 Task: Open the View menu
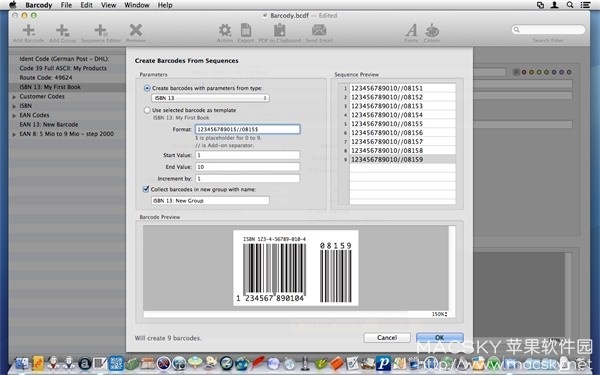tap(109, 5)
